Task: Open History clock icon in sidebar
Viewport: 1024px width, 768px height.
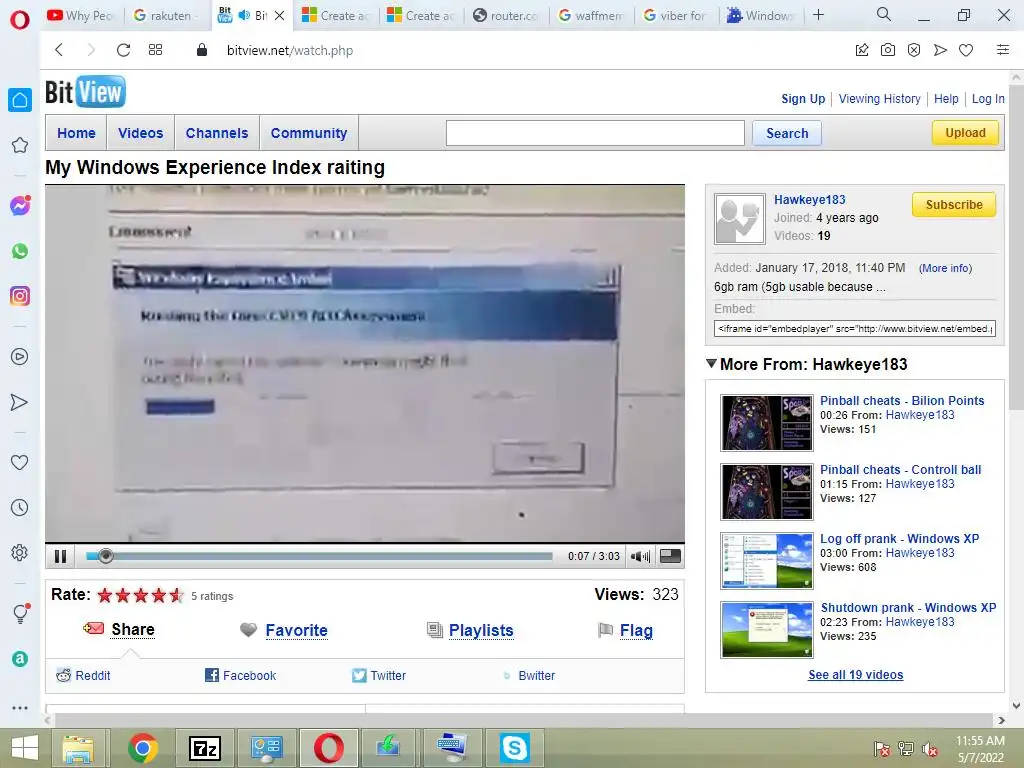Action: pos(20,507)
